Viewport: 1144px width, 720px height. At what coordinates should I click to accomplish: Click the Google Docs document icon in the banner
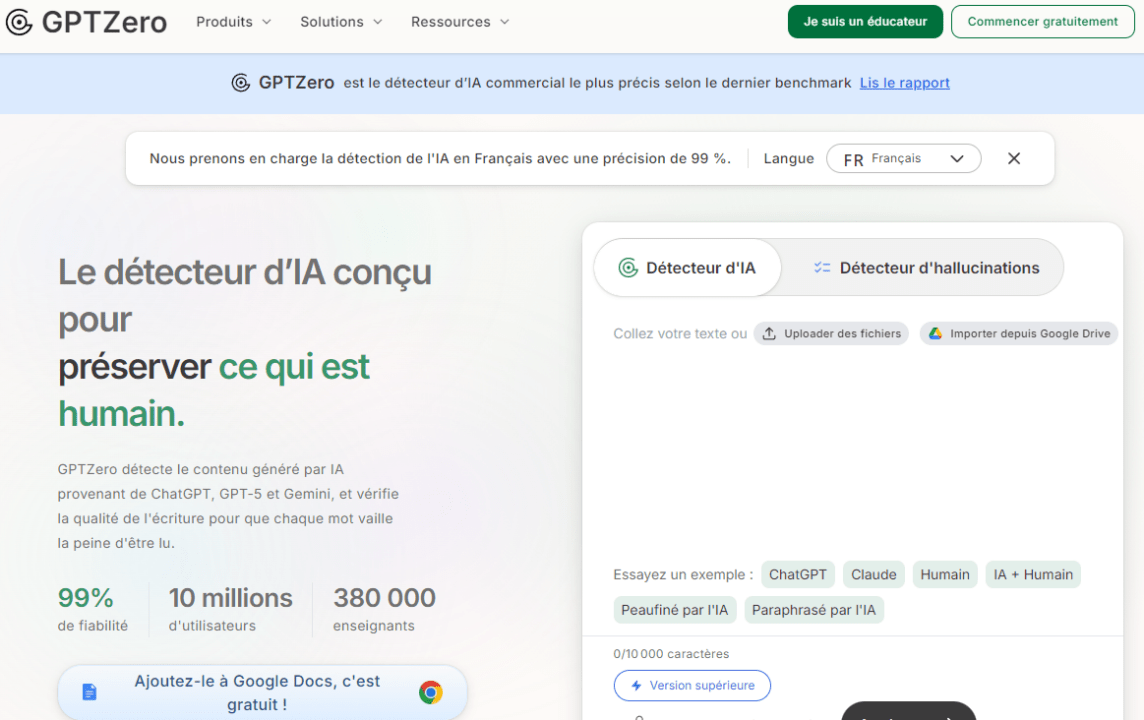90,691
